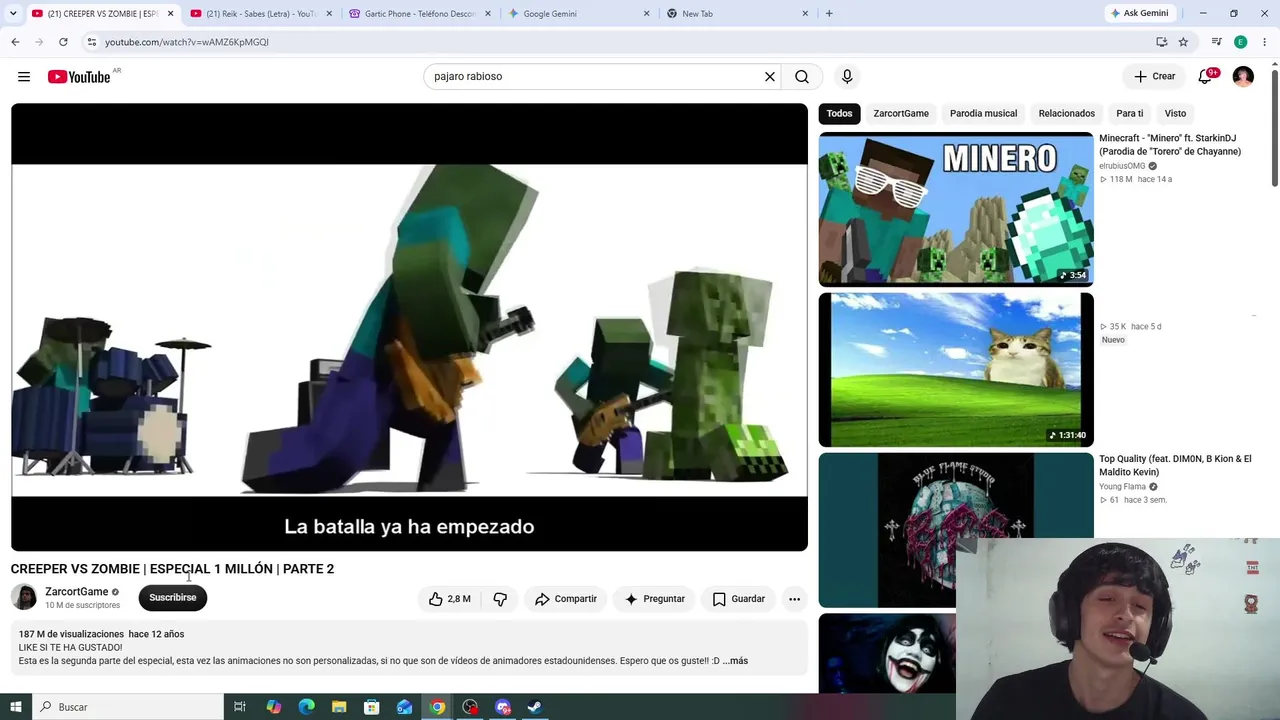Viewport: 1280px width, 720px height.
Task: Open a new browser tab
Action: (829, 14)
